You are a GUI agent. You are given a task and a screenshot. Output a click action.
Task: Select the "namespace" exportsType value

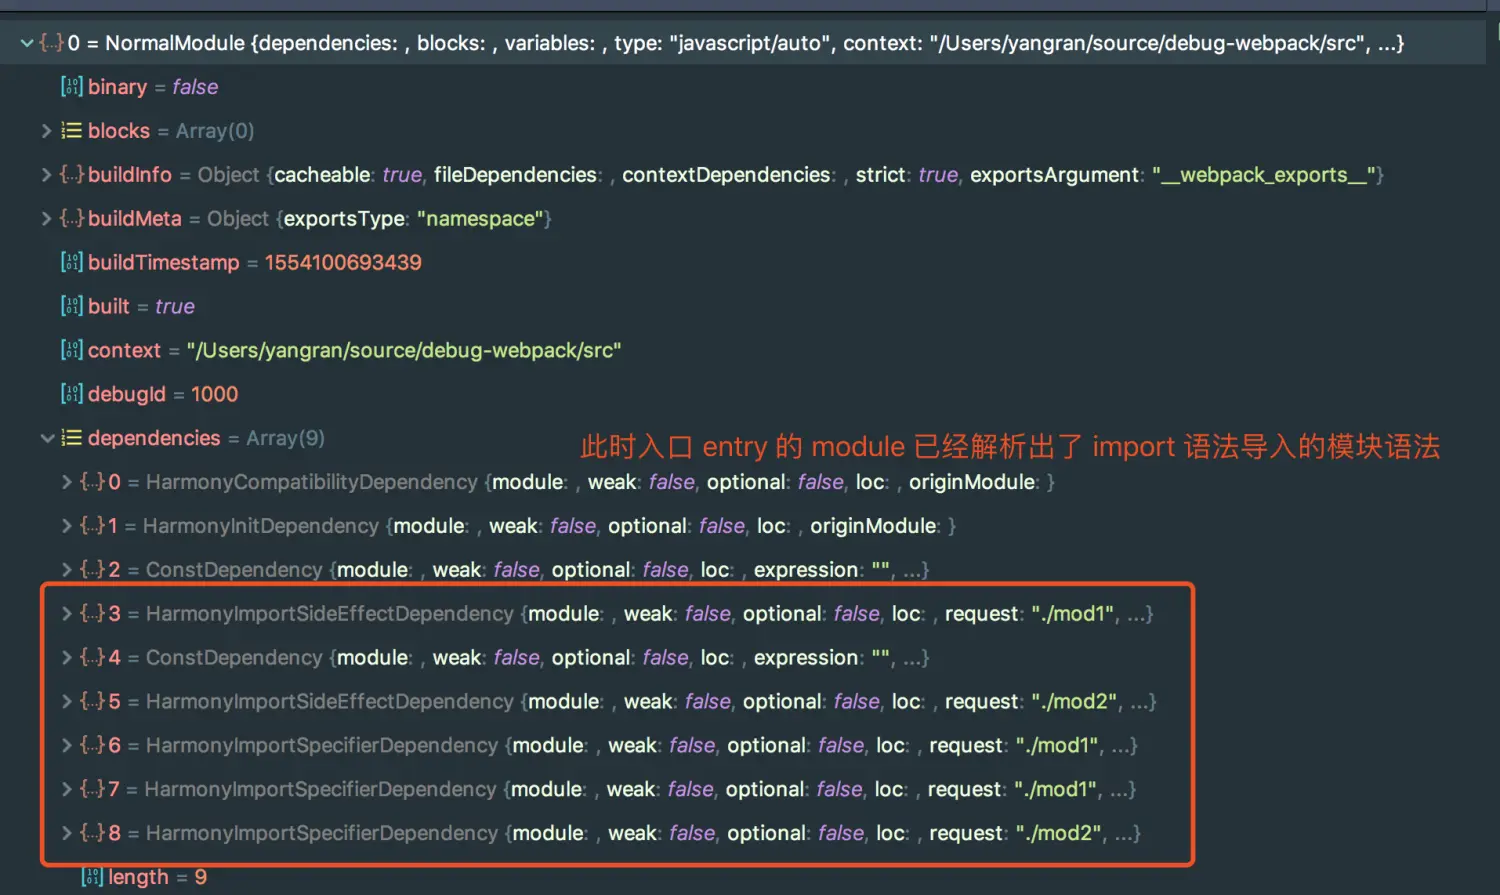coord(480,219)
